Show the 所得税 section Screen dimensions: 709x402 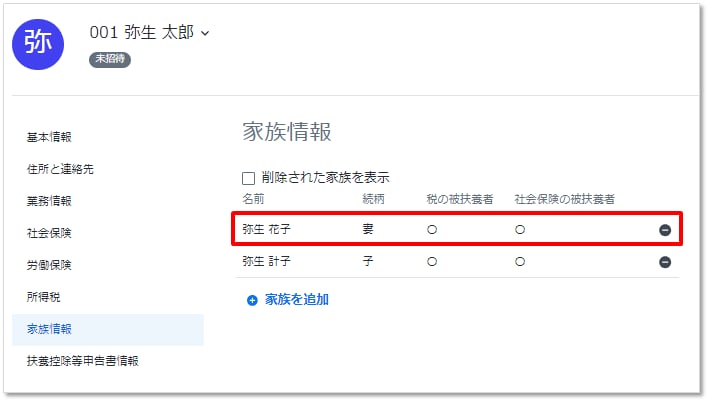click(43, 297)
